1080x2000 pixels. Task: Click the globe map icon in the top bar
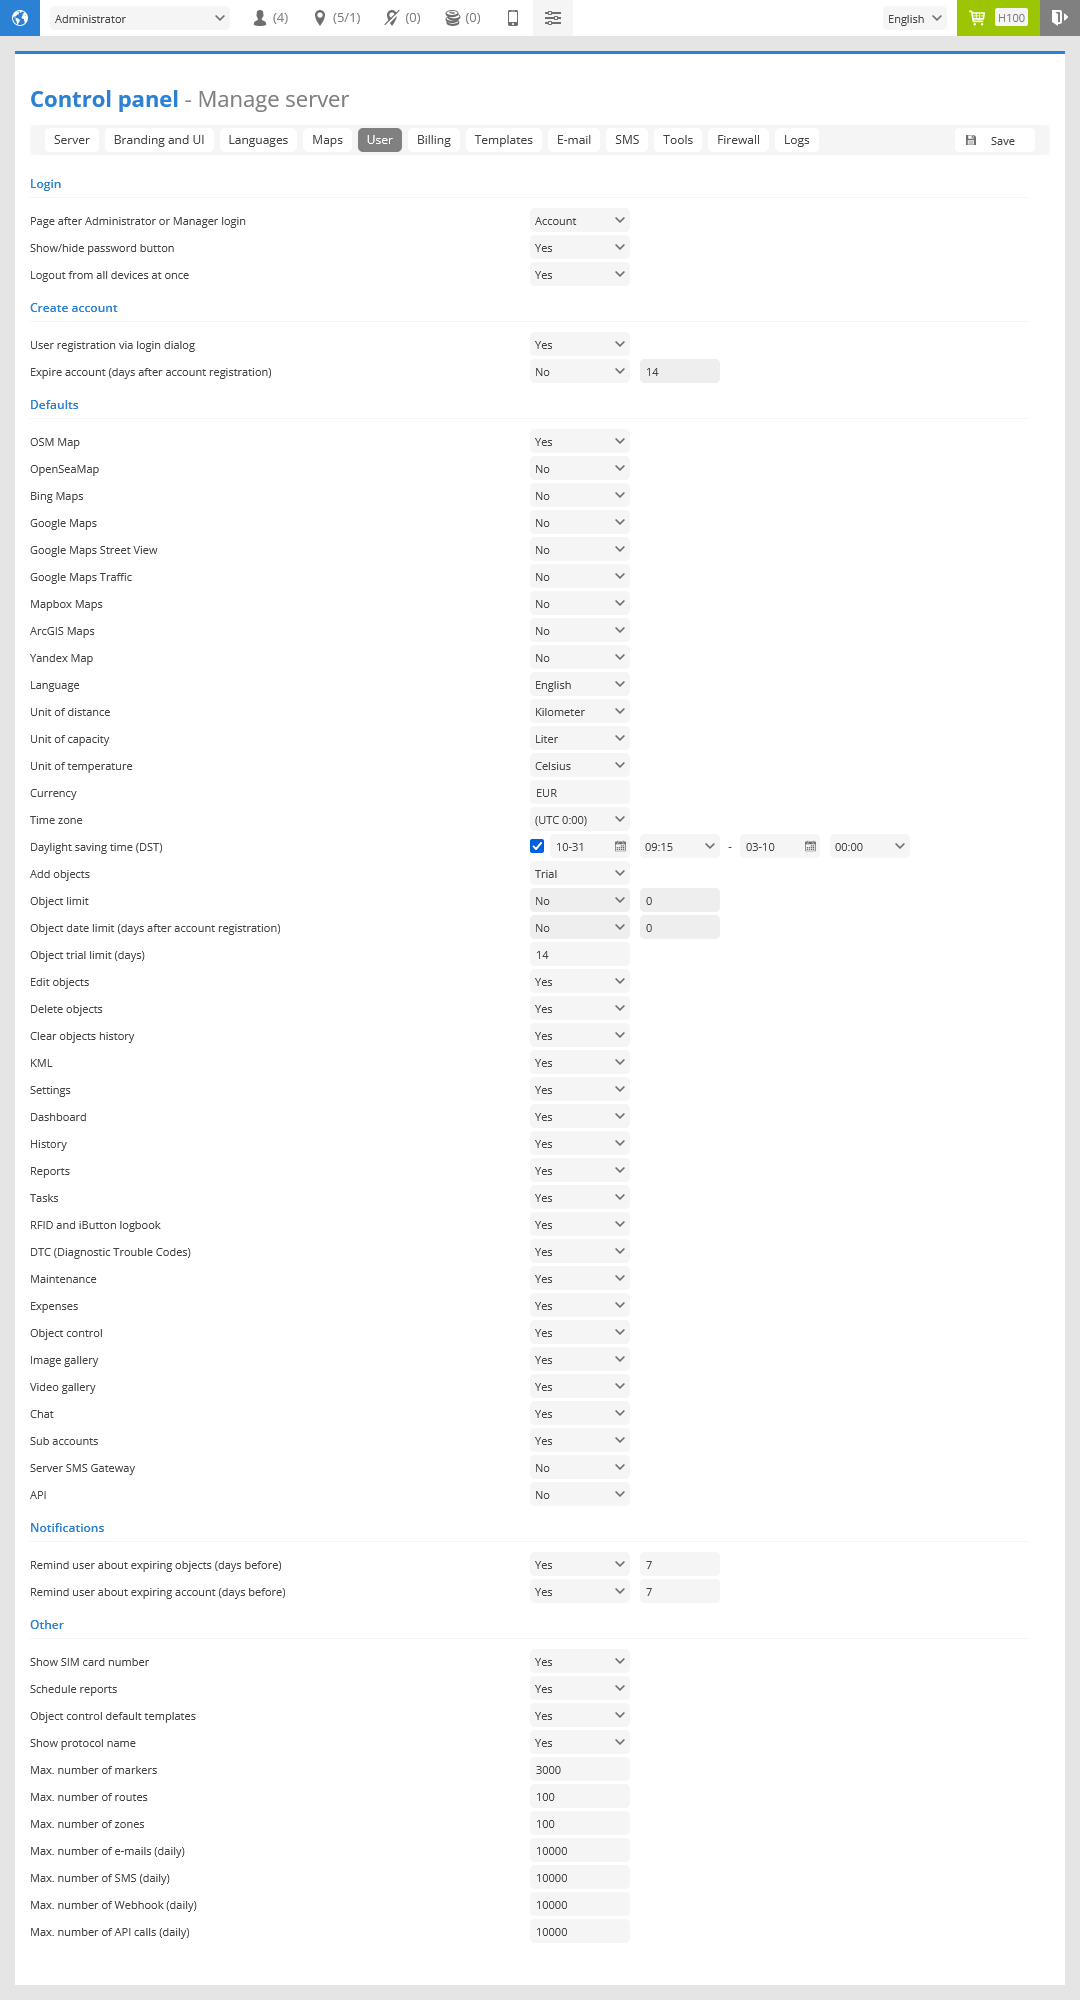click(x=20, y=18)
